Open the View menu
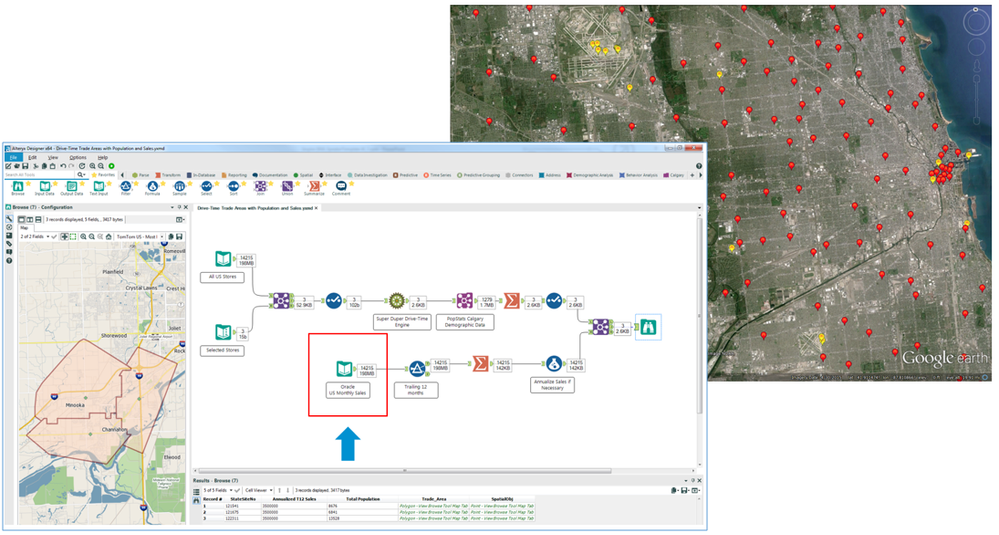The height and width of the screenshot is (535, 999). [53, 157]
